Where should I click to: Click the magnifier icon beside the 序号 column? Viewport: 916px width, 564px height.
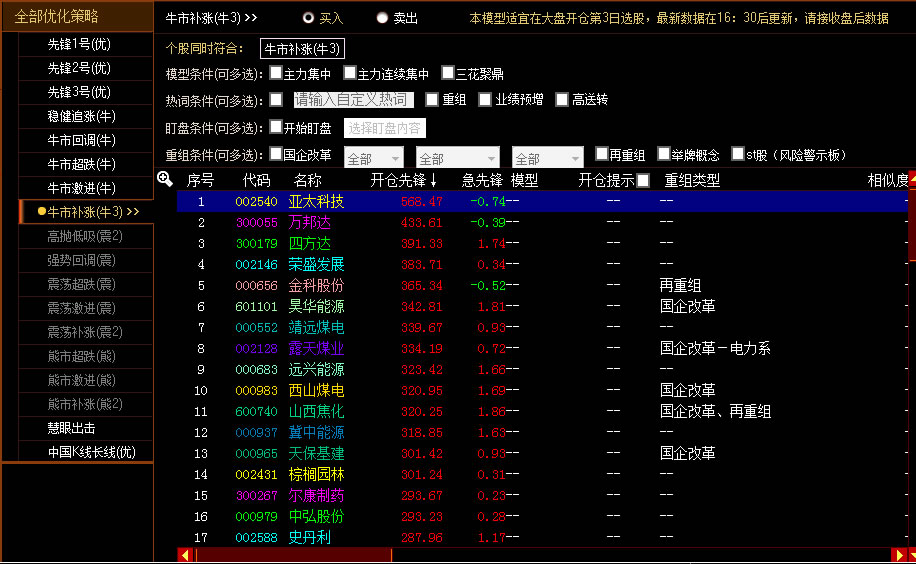coord(165,179)
